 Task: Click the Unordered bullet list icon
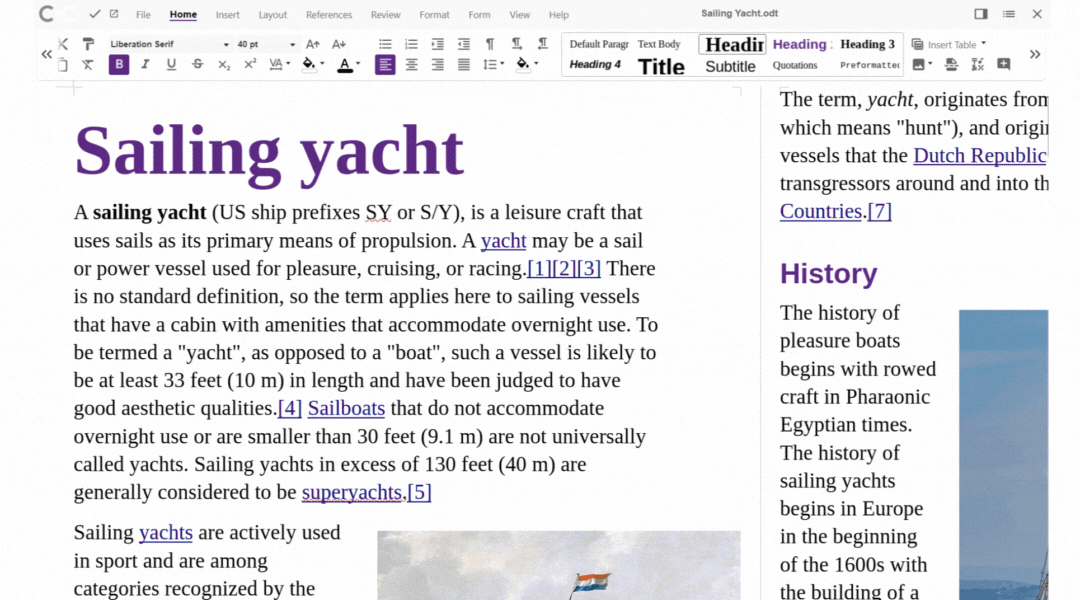385,44
